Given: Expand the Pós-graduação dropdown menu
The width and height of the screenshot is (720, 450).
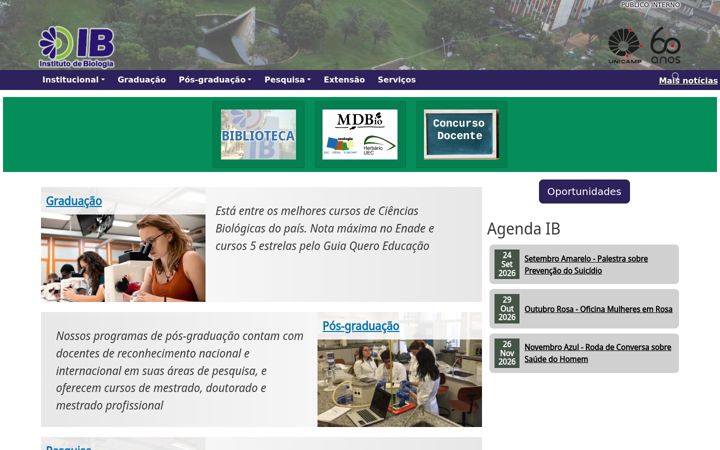Looking at the screenshot, I should tap(215, 80).
